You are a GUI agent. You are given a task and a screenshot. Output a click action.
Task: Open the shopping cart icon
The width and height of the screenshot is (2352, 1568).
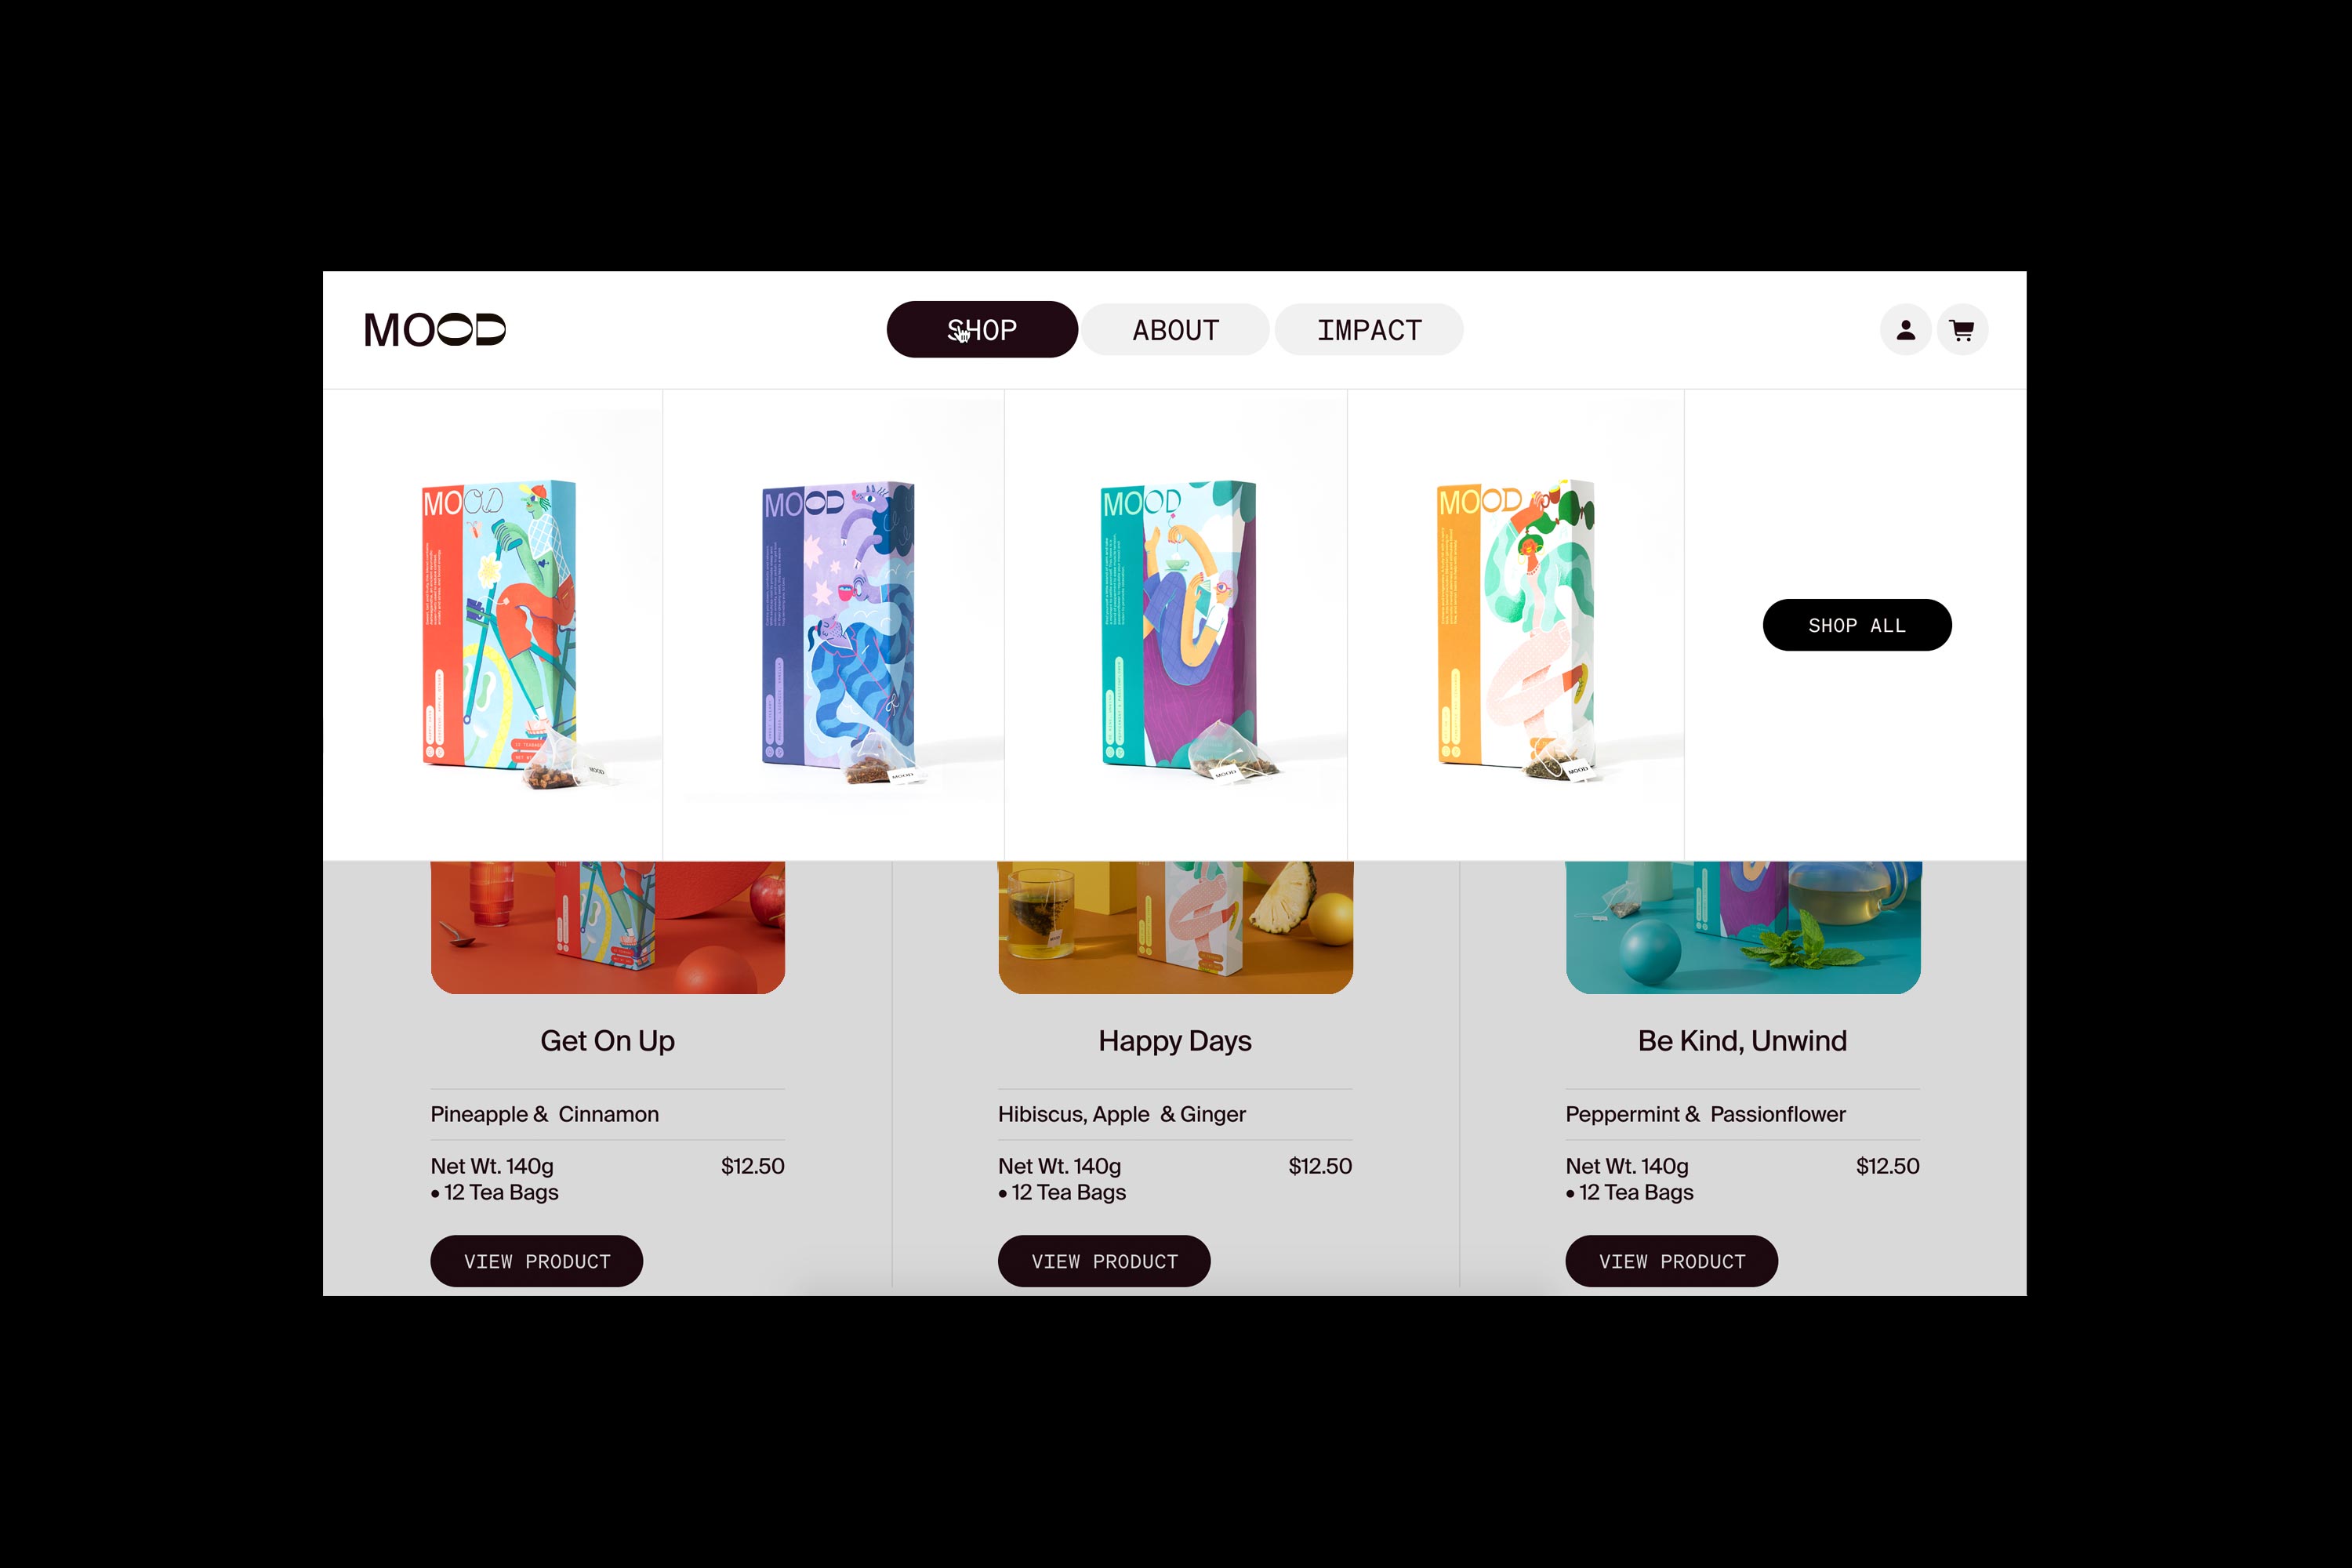1962,330
